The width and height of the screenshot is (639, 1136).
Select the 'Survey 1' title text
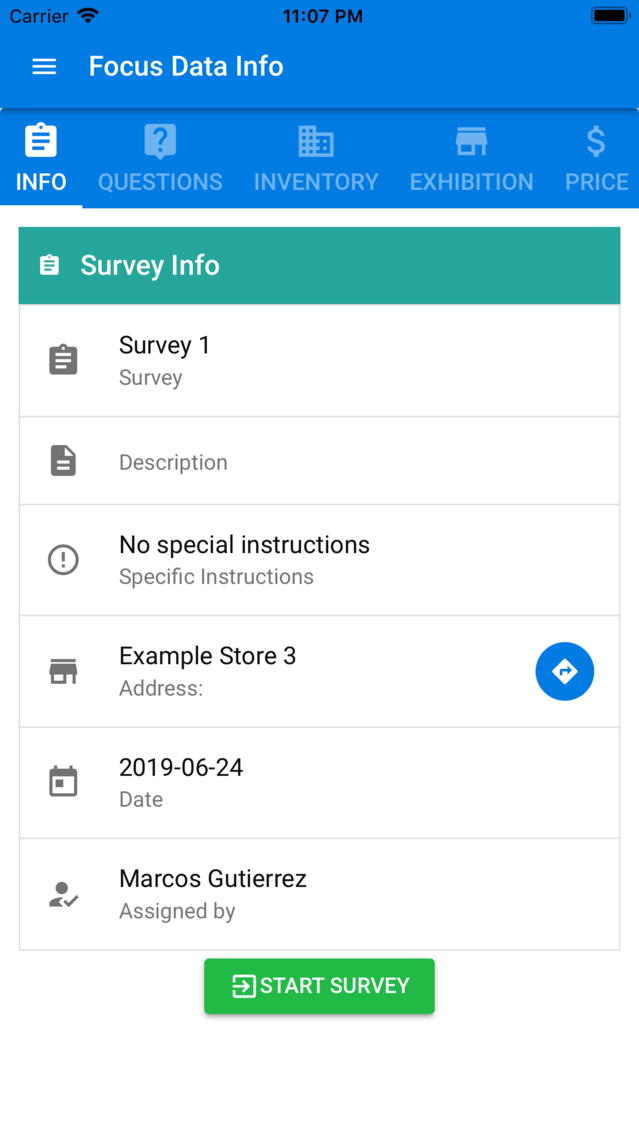(164, 346)
